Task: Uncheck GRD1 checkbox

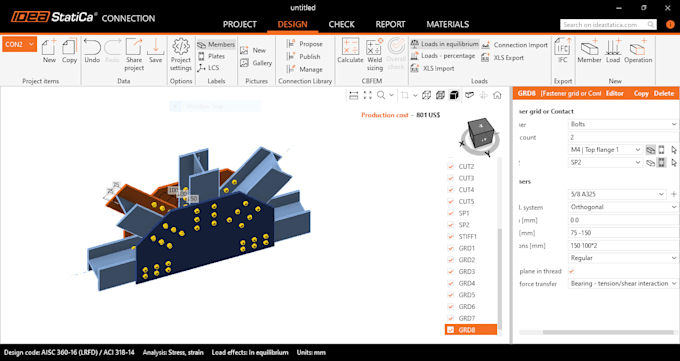Action: click(451, 248)
